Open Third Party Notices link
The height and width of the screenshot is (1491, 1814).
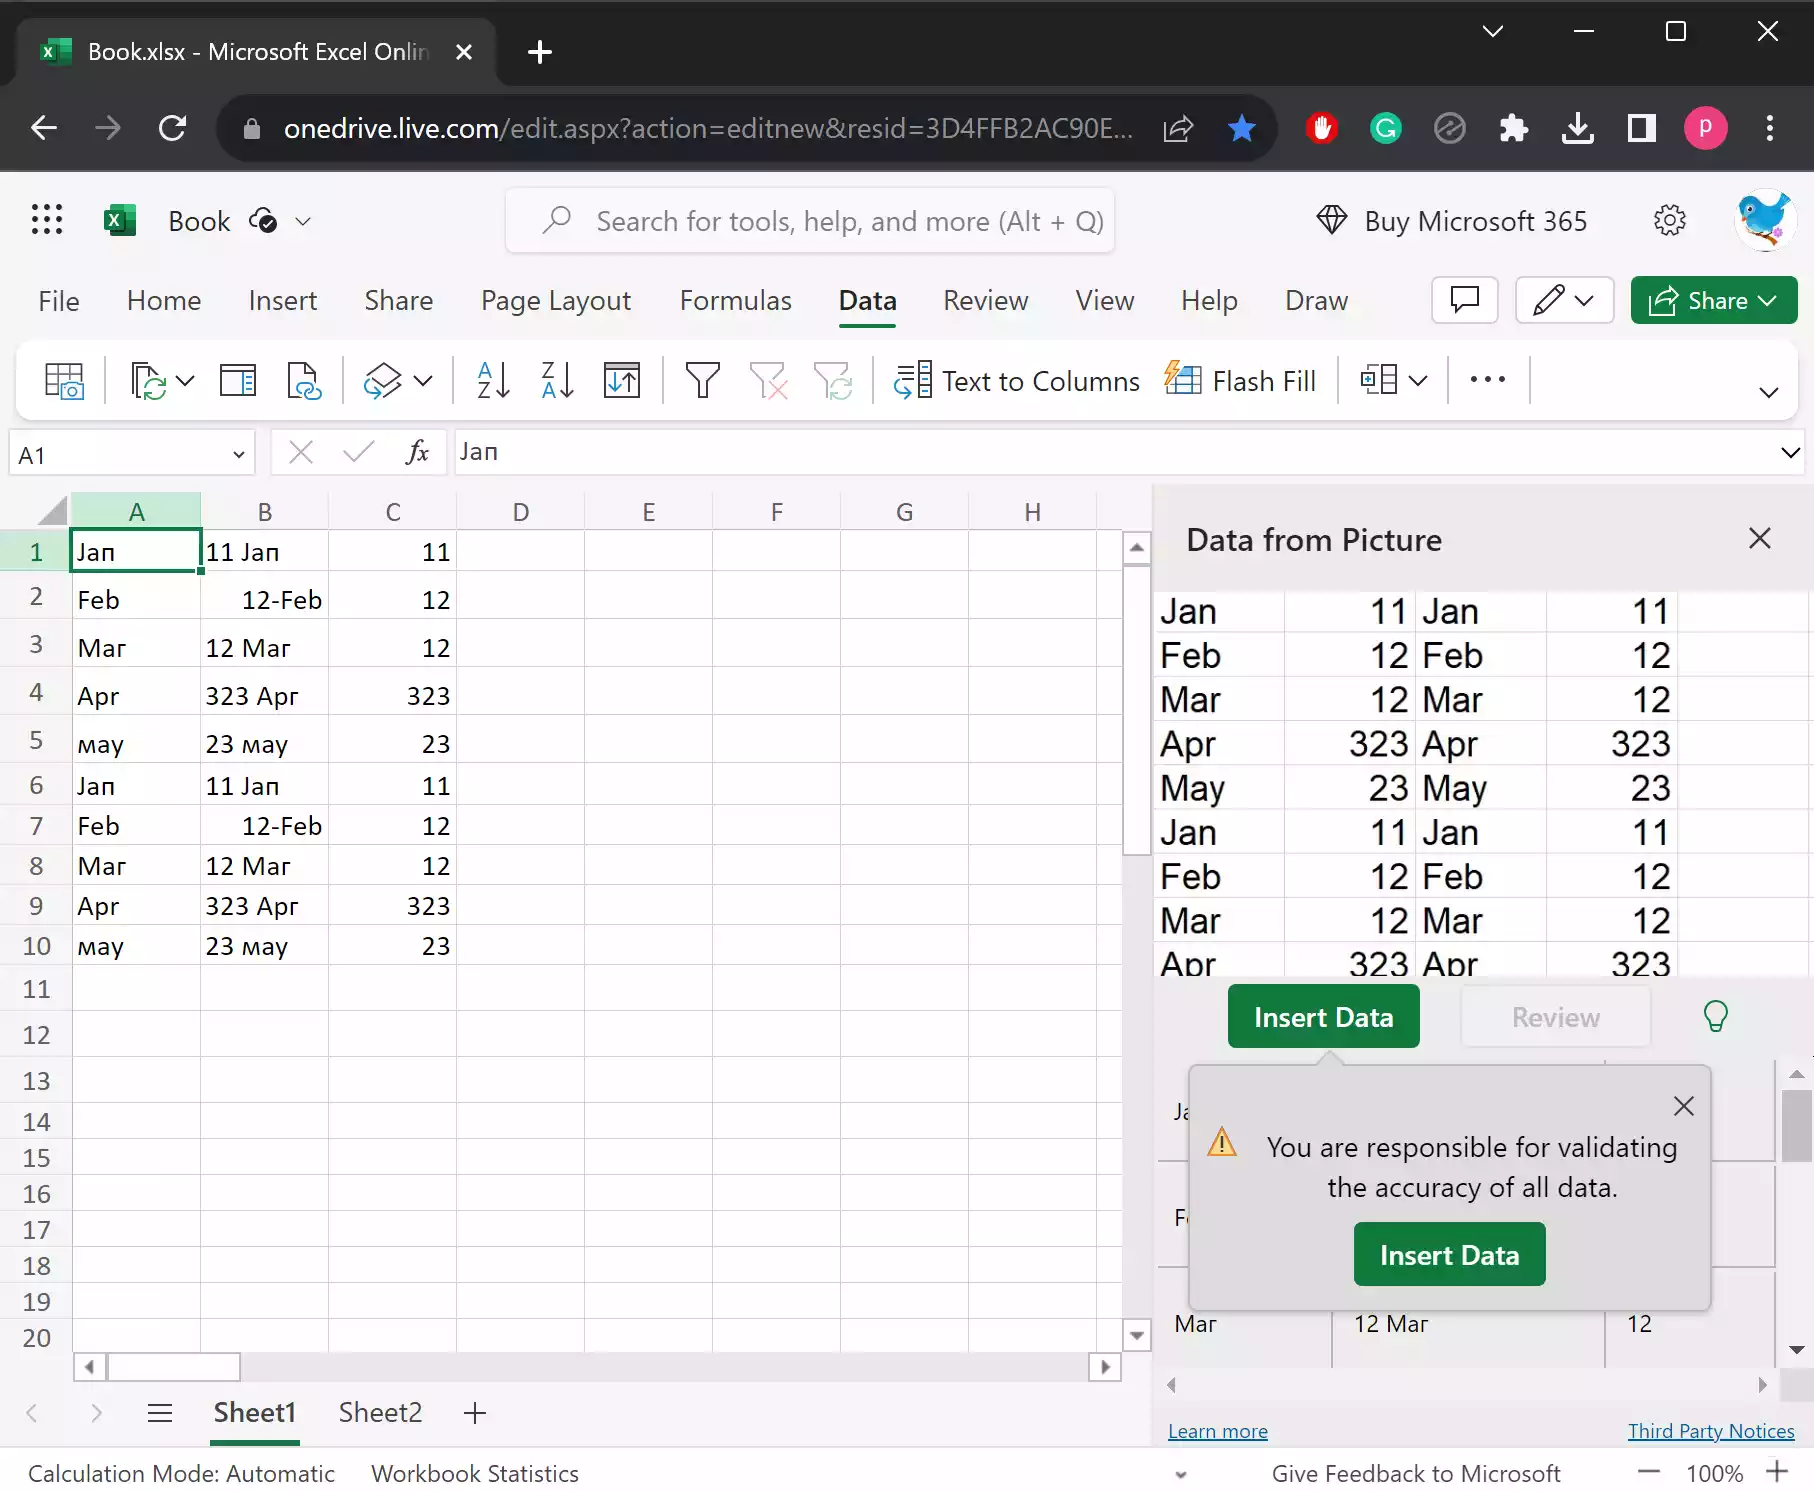[1711, 1431]
